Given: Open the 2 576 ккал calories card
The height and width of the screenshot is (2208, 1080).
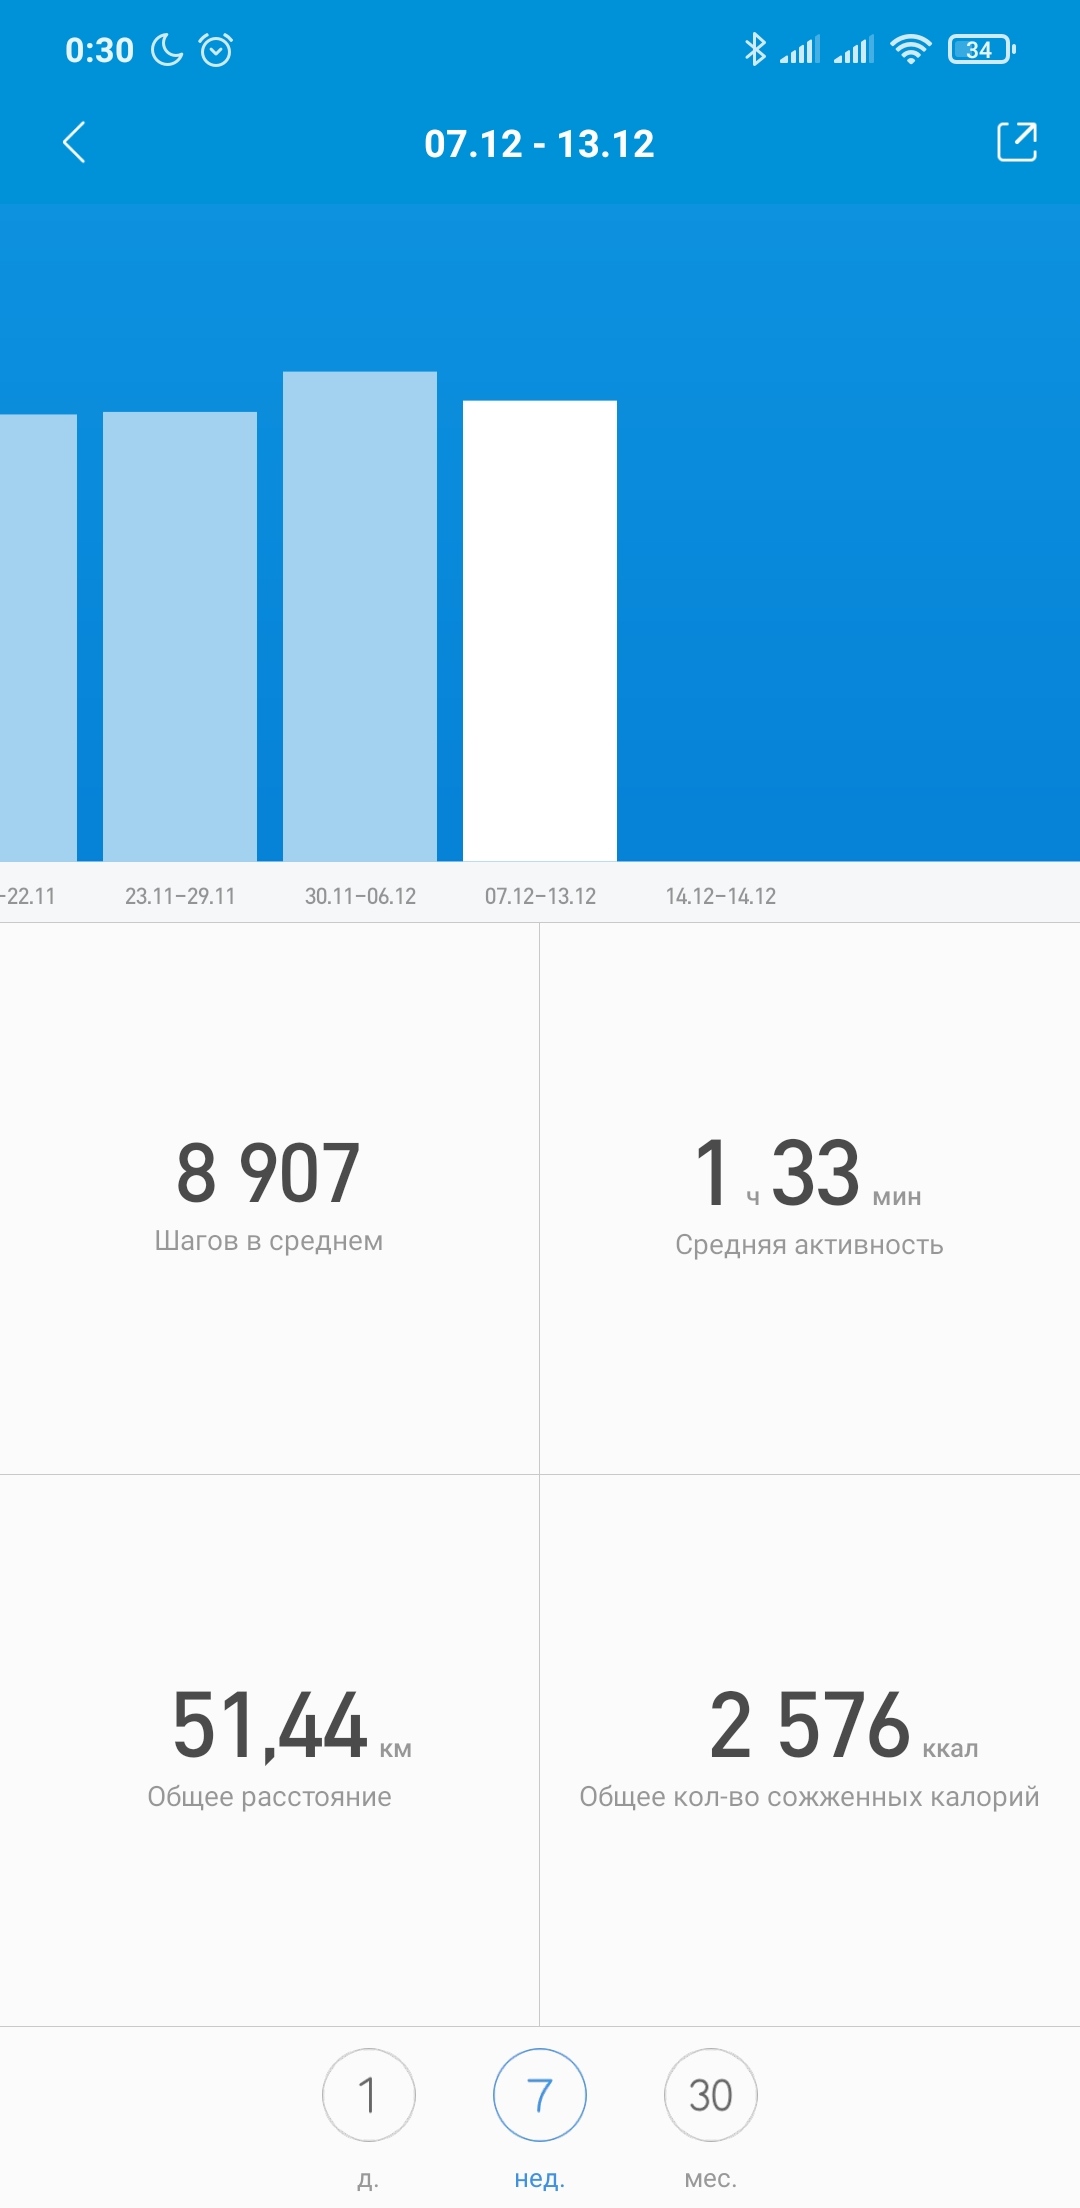Looking at the screenshot, I should pyautogui.click(x=810, y=1750).
